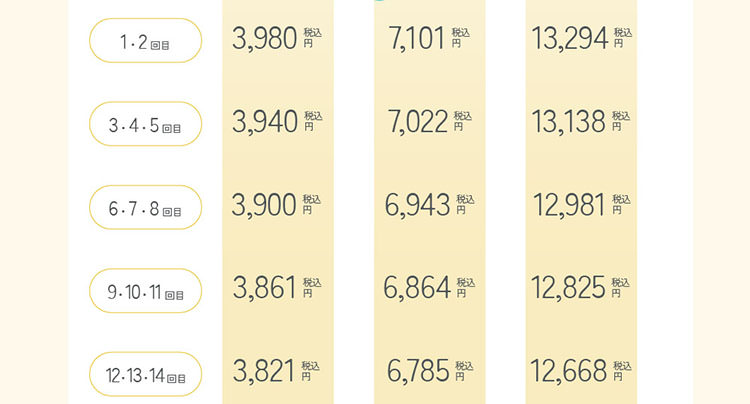
Task: Click the 6,864 yen price
Action: pos(418,288)
